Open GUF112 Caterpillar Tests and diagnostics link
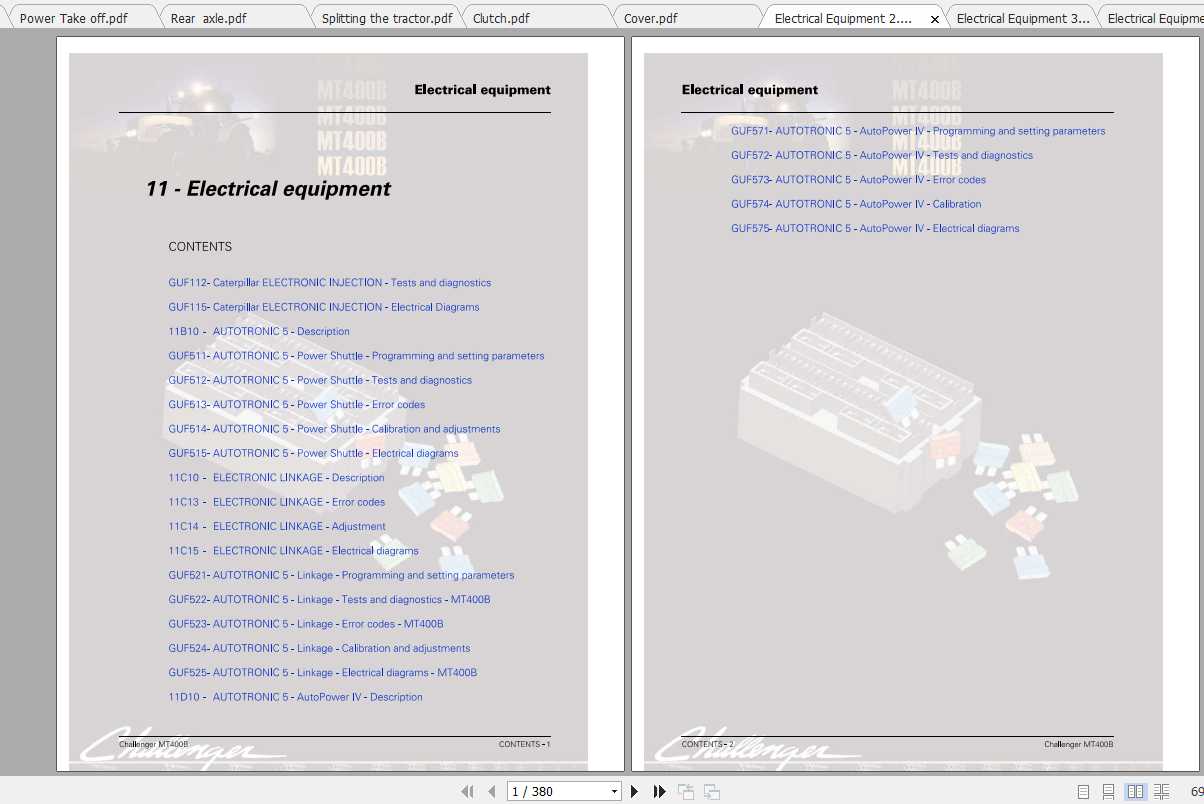 330,283
